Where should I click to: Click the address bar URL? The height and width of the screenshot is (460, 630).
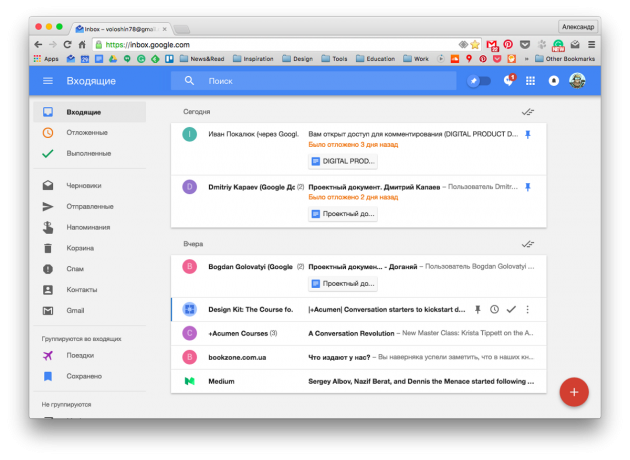147,45
